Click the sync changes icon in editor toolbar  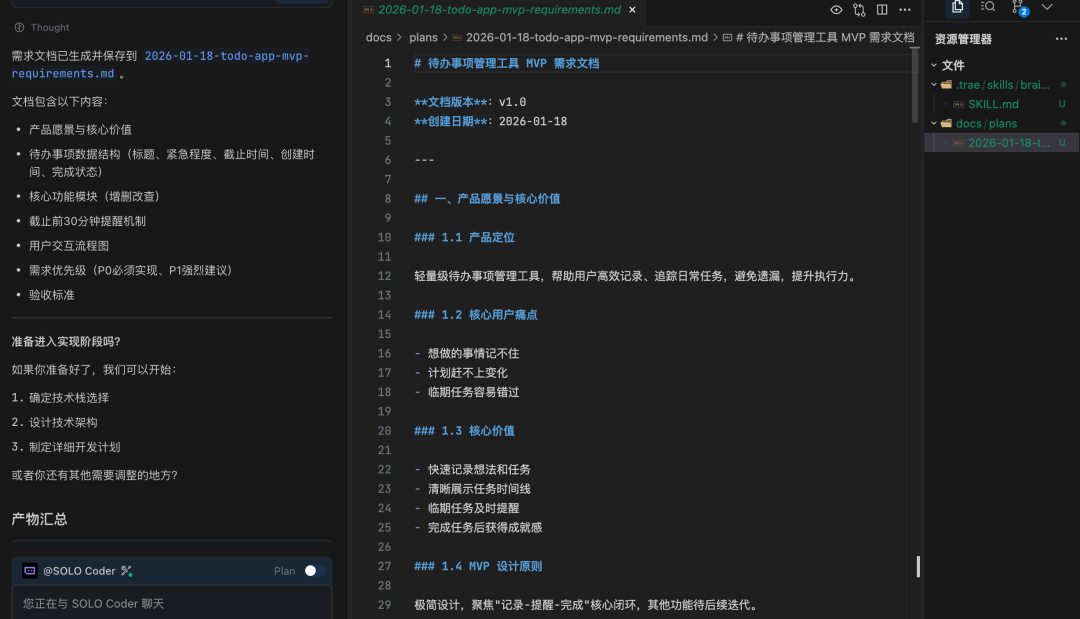click(x=858, y=8)
